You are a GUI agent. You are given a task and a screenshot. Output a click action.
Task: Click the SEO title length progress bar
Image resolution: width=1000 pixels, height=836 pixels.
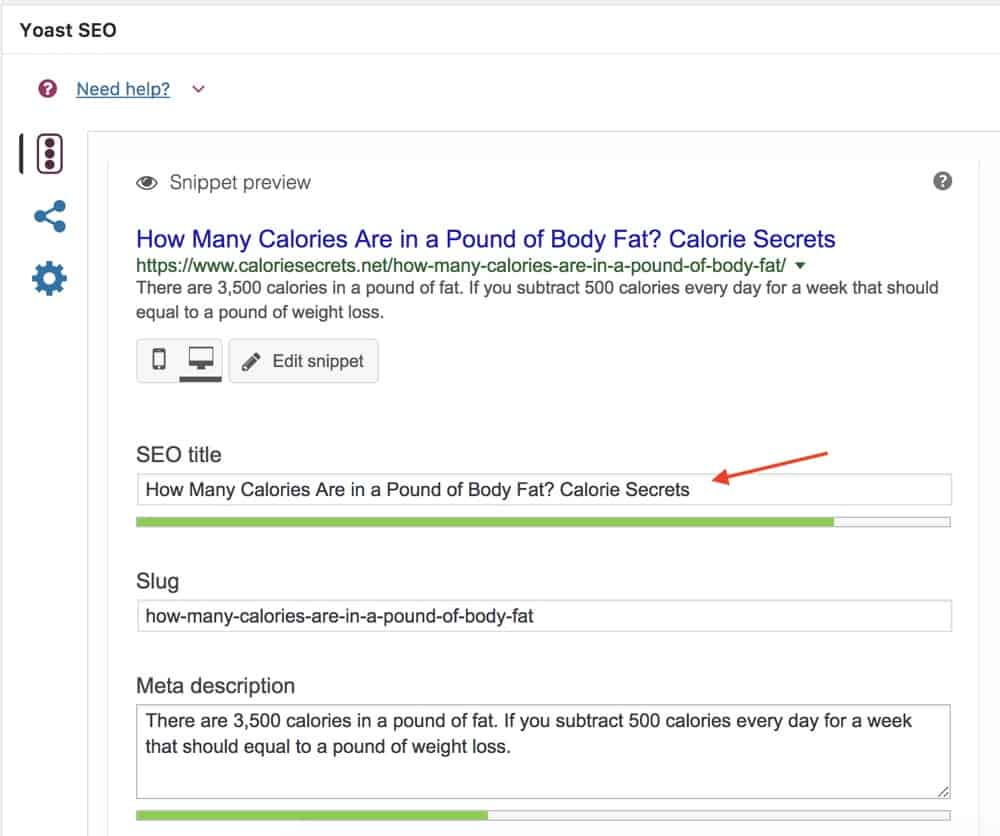point(543,522)
